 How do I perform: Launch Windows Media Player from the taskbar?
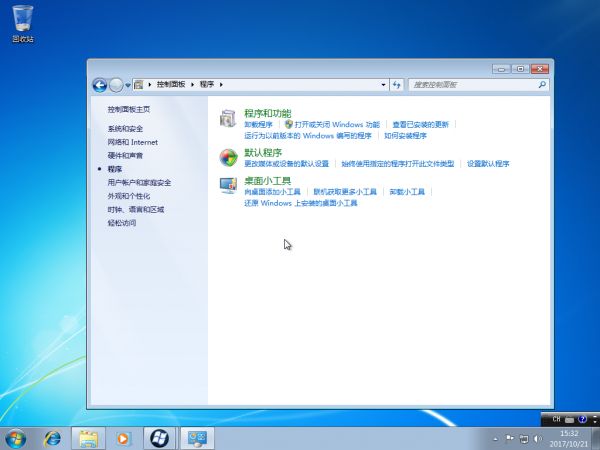pos(123,439)
